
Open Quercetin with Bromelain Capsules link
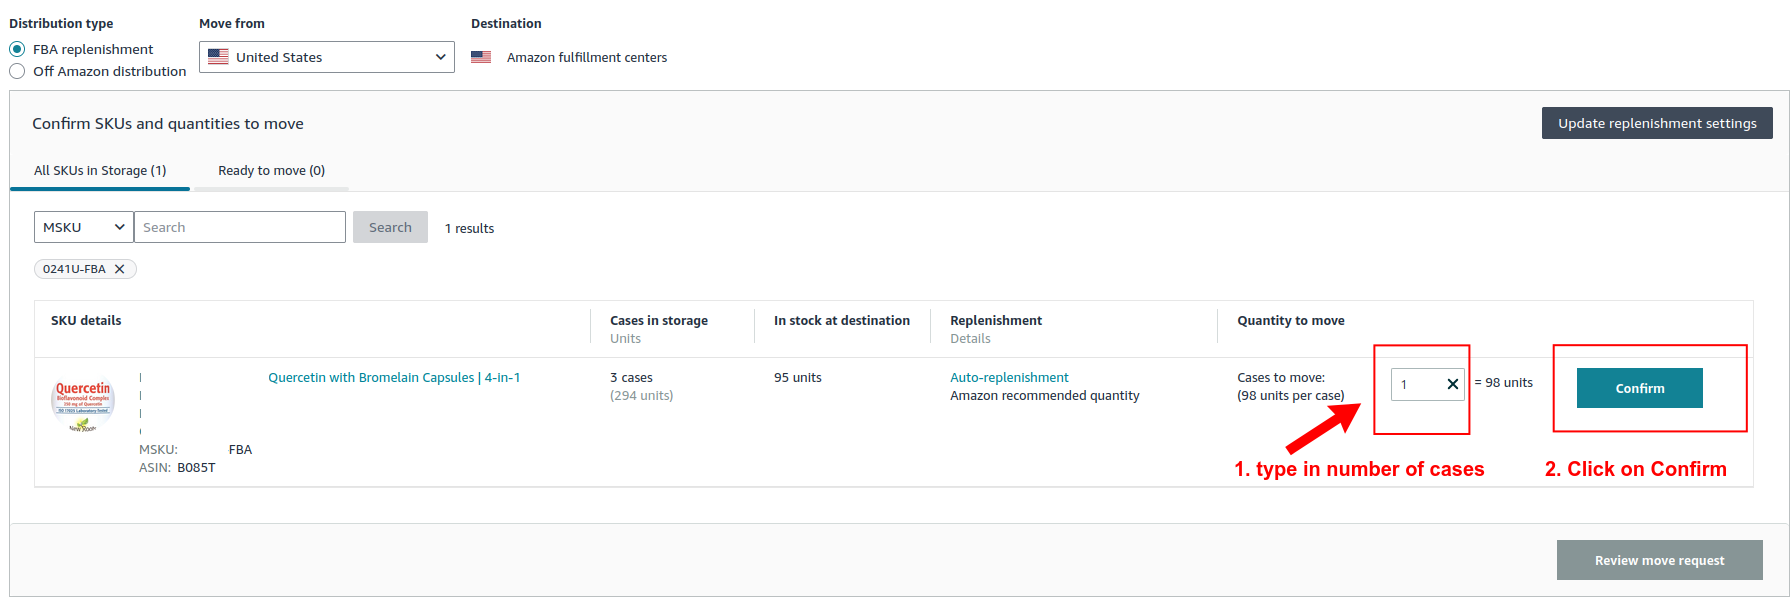[x=394, y=378]
